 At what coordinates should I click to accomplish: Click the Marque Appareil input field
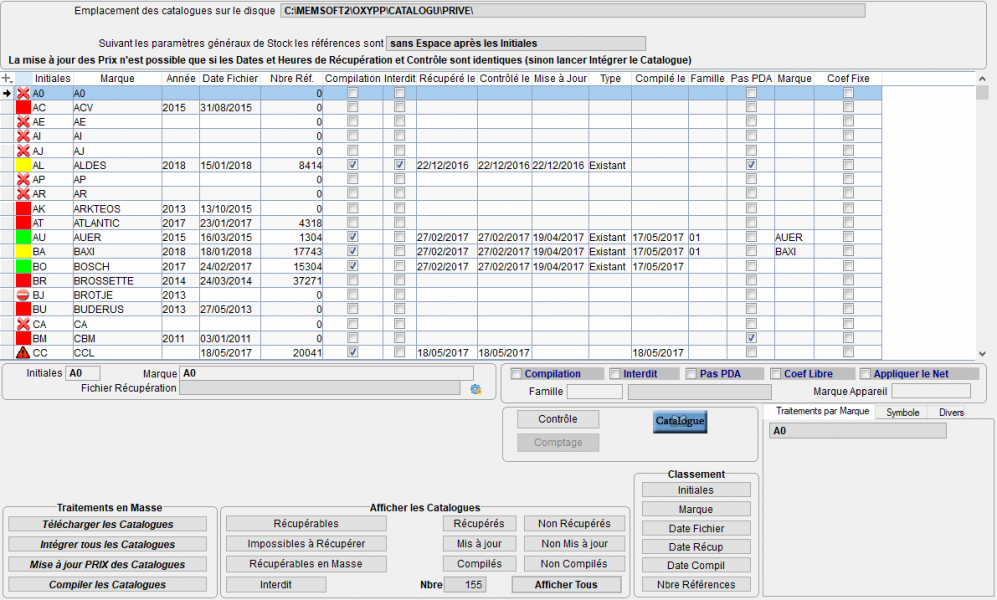coord(931,391)
